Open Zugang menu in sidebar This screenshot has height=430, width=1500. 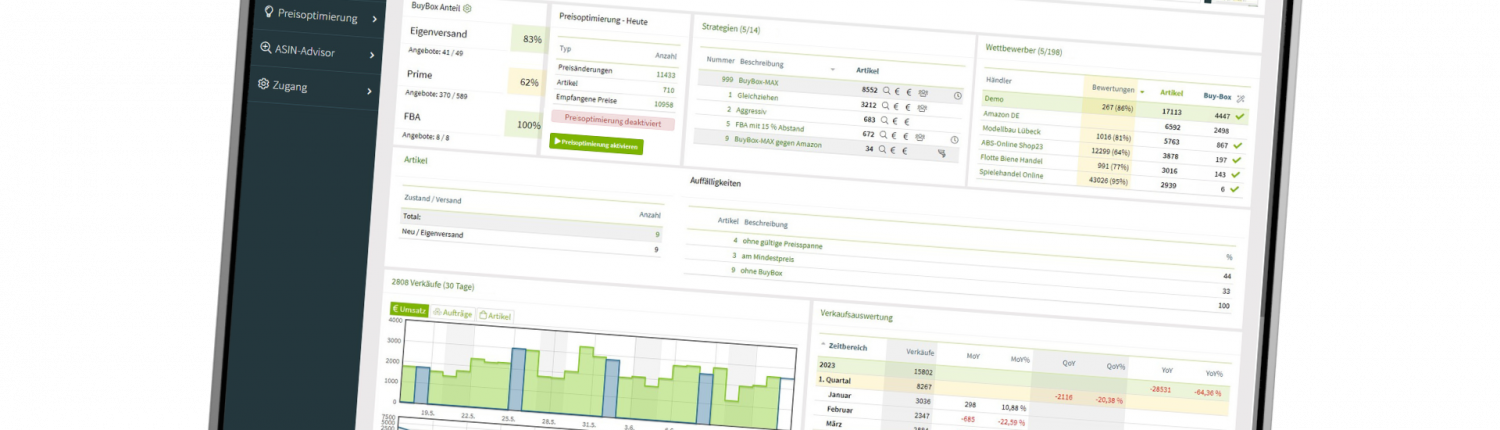pyautogui.click(x=290, y=87)
